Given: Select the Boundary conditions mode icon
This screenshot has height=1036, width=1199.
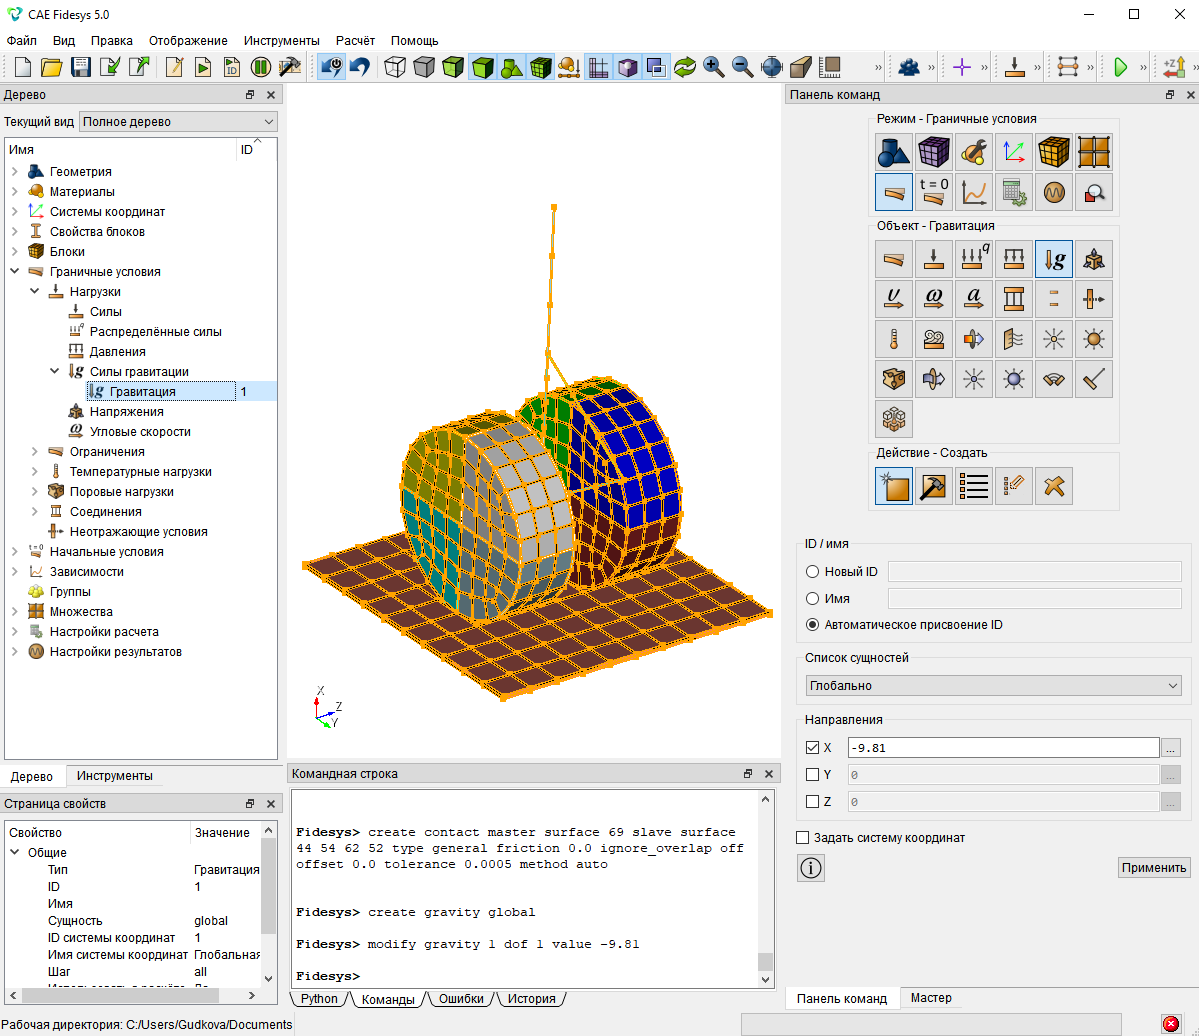Looking at the screenshot, I should coord(893,192).
